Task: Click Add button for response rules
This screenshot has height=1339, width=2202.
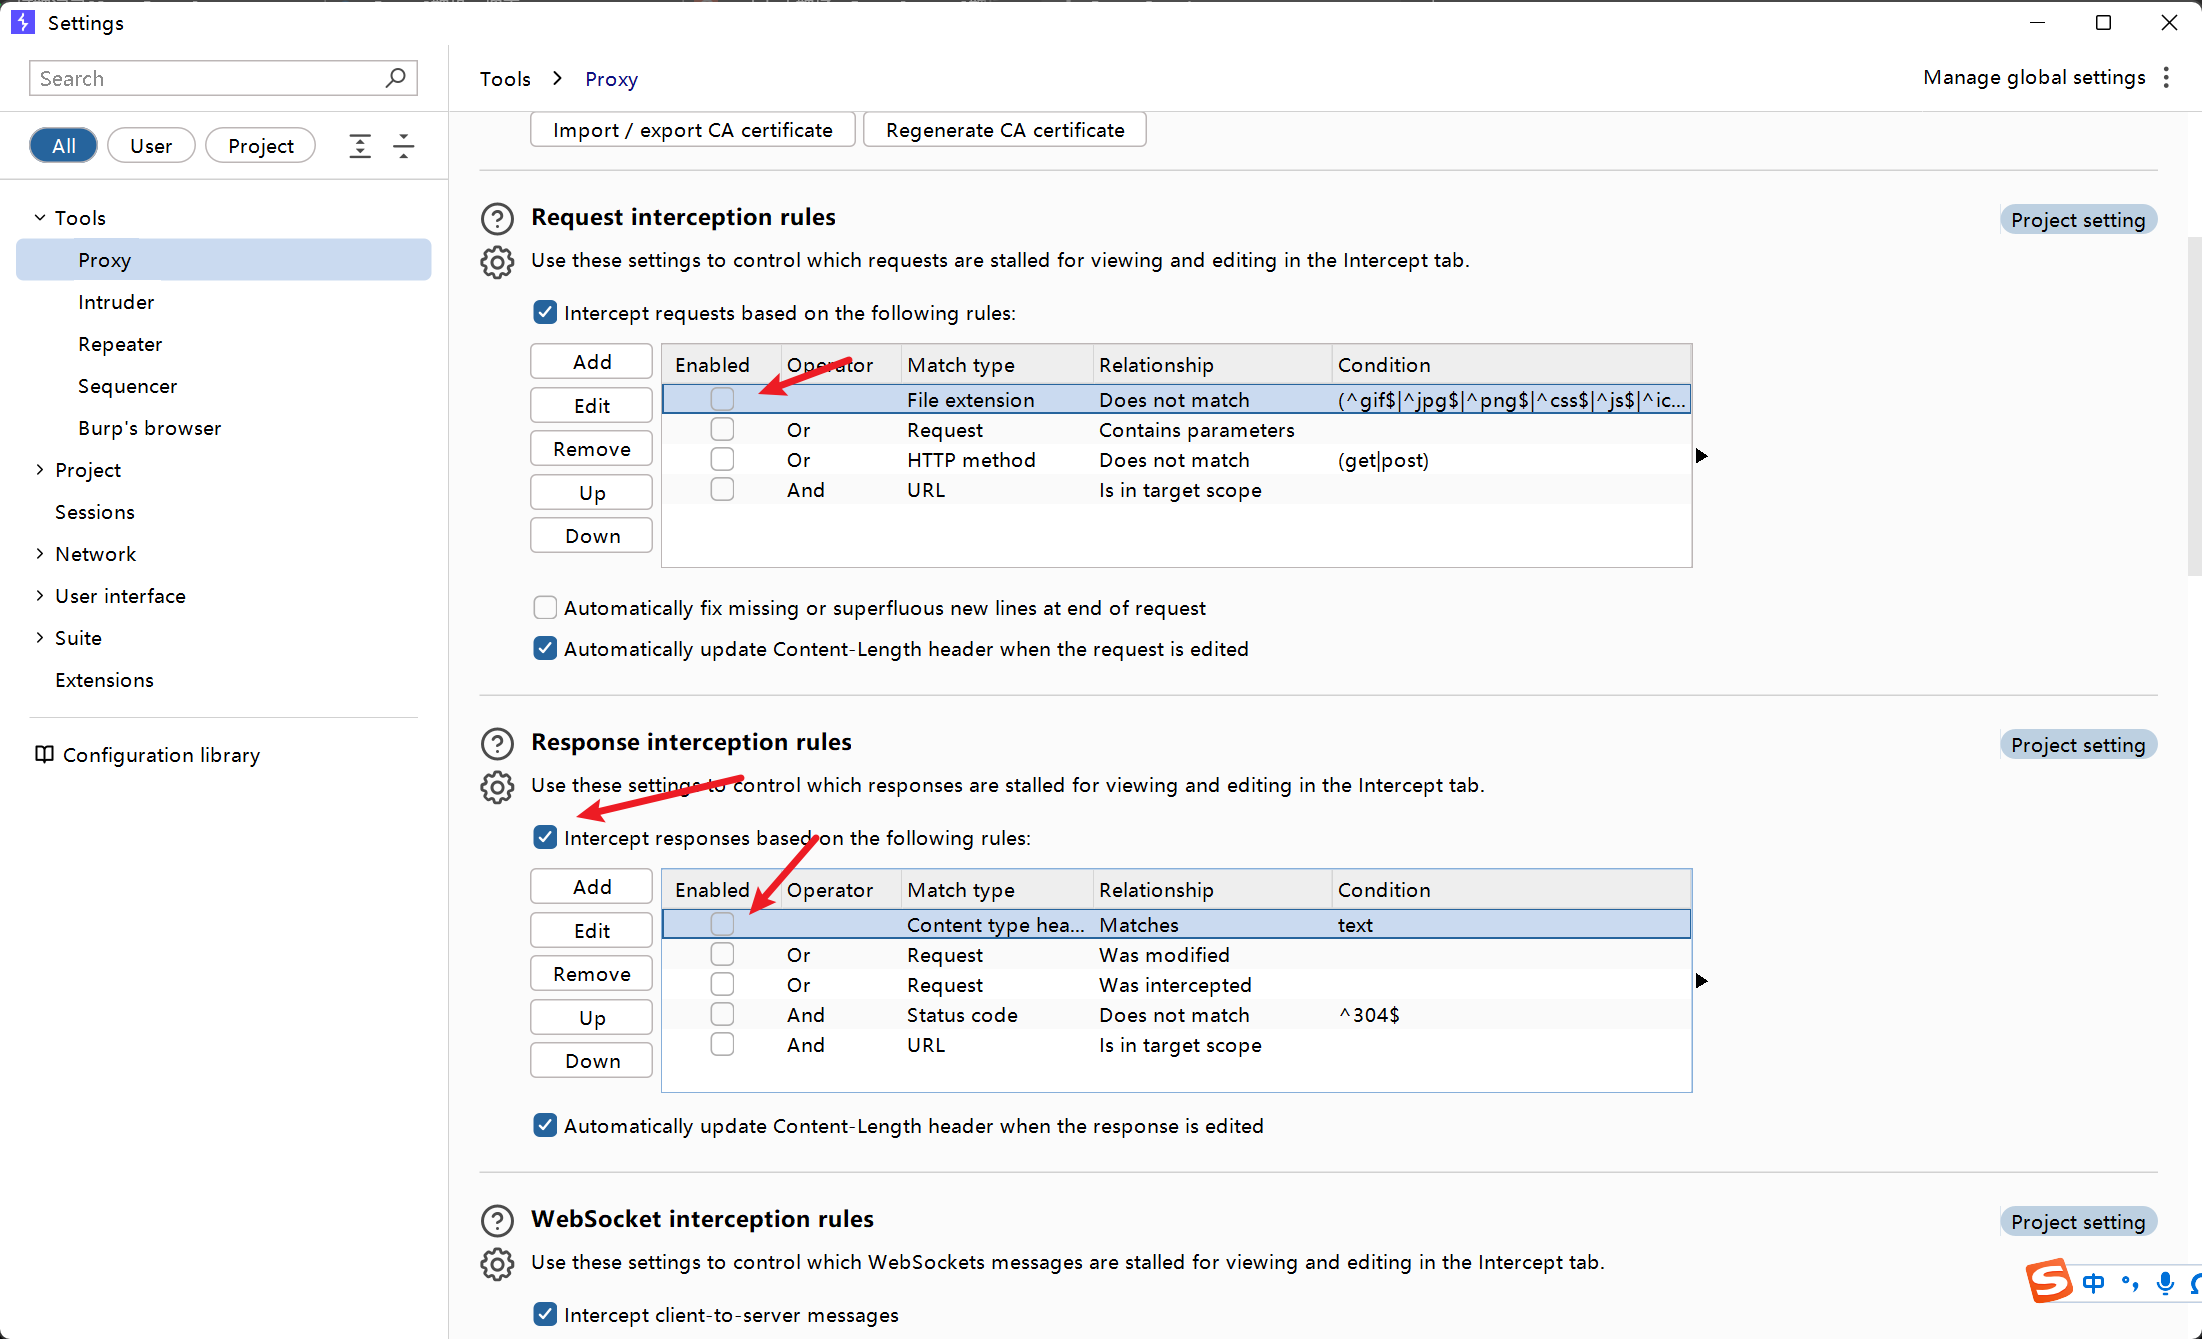Action: [x=591, y=887]
